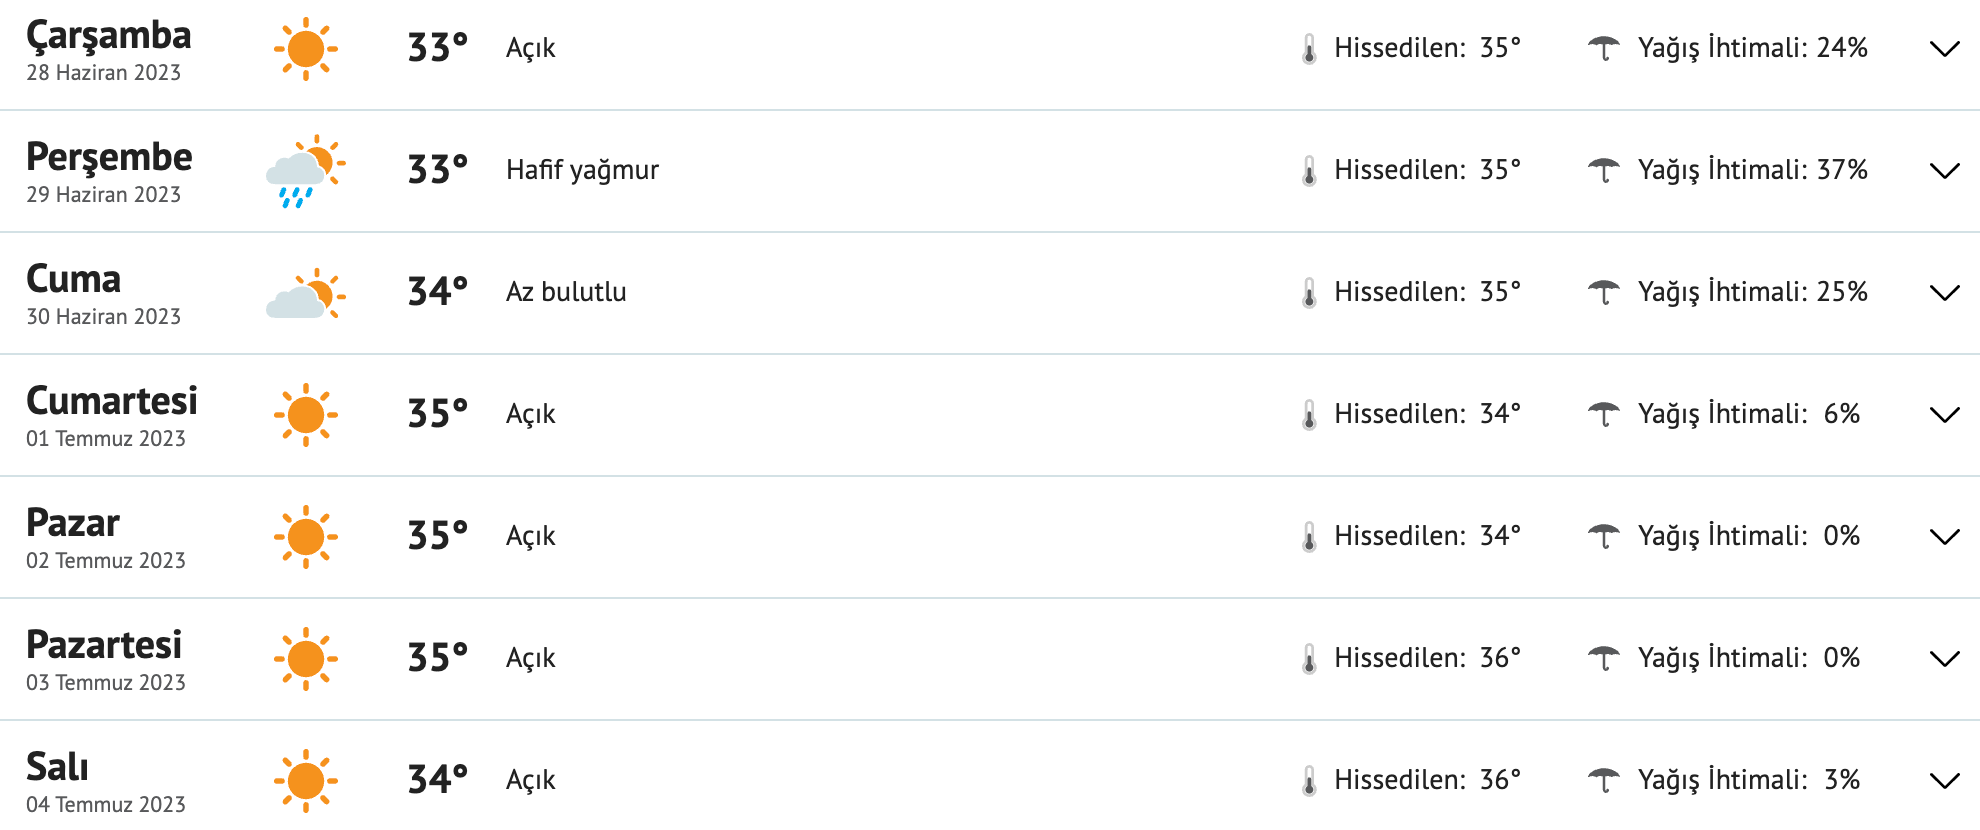The width and height of the screenshot is (1980, 830).
Task: Click the thermometer icon on Salı's row
Action: pyautogui.click(x=1310, y=779)
